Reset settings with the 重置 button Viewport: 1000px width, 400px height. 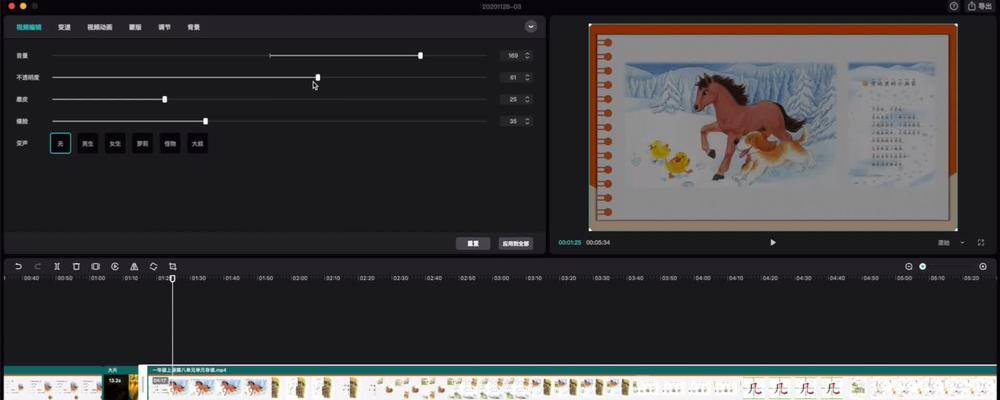click(473, 244)
